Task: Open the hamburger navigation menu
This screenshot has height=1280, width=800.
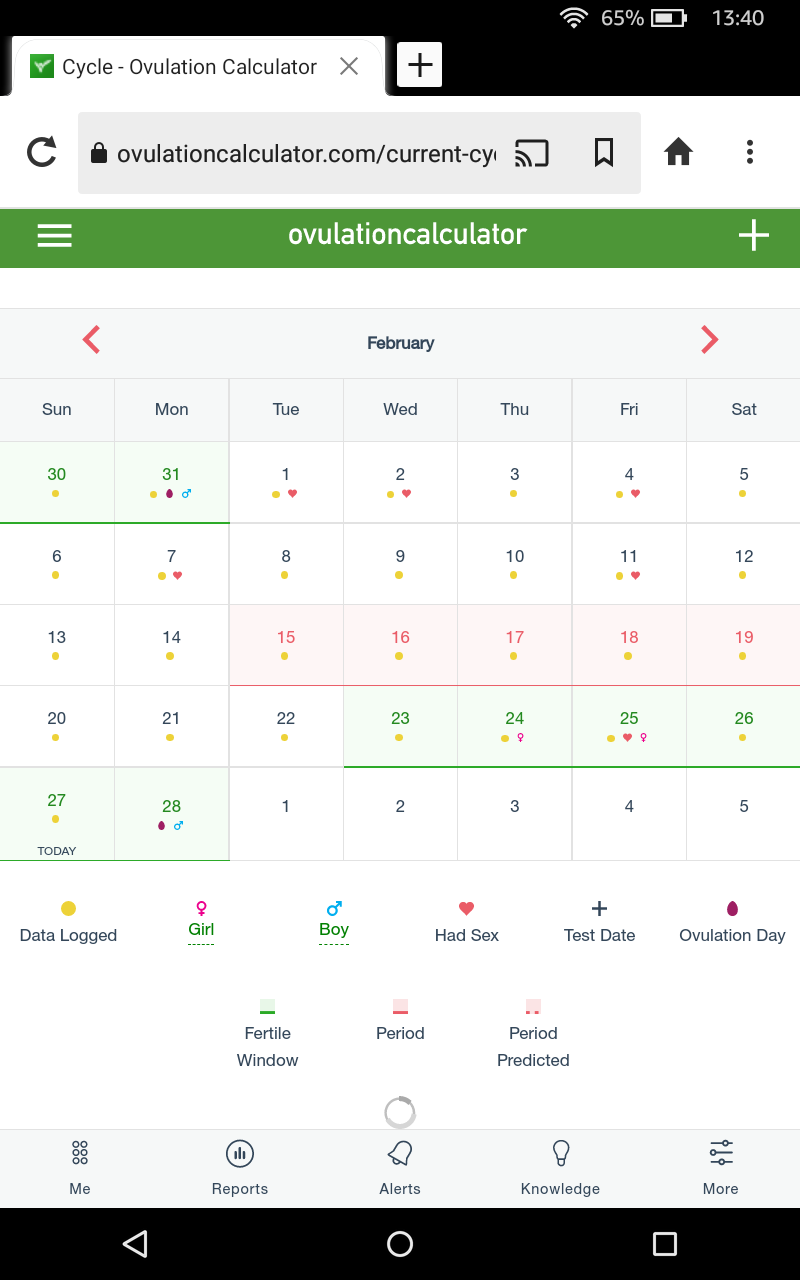Action: coord(54,235)
